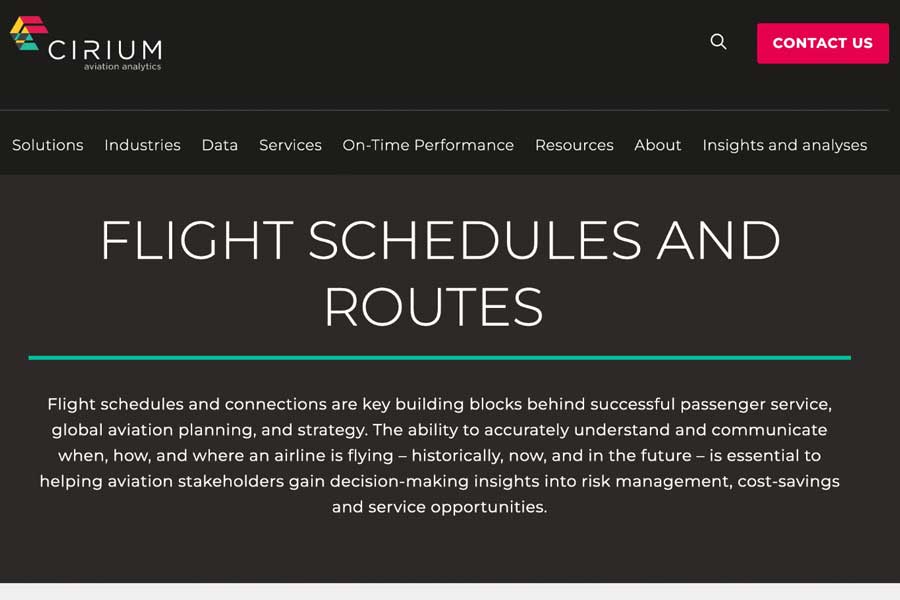Click the Cirium aviation analytics wordmark
Screen dimensions: 900x600
click(x=105, y=54)
